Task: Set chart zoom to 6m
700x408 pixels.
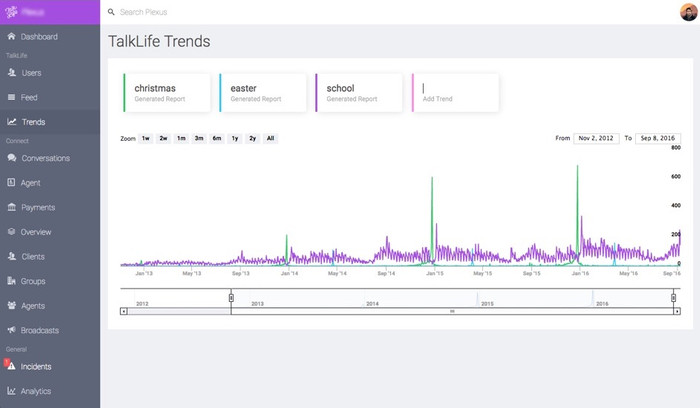Action: tap(216, 138)
